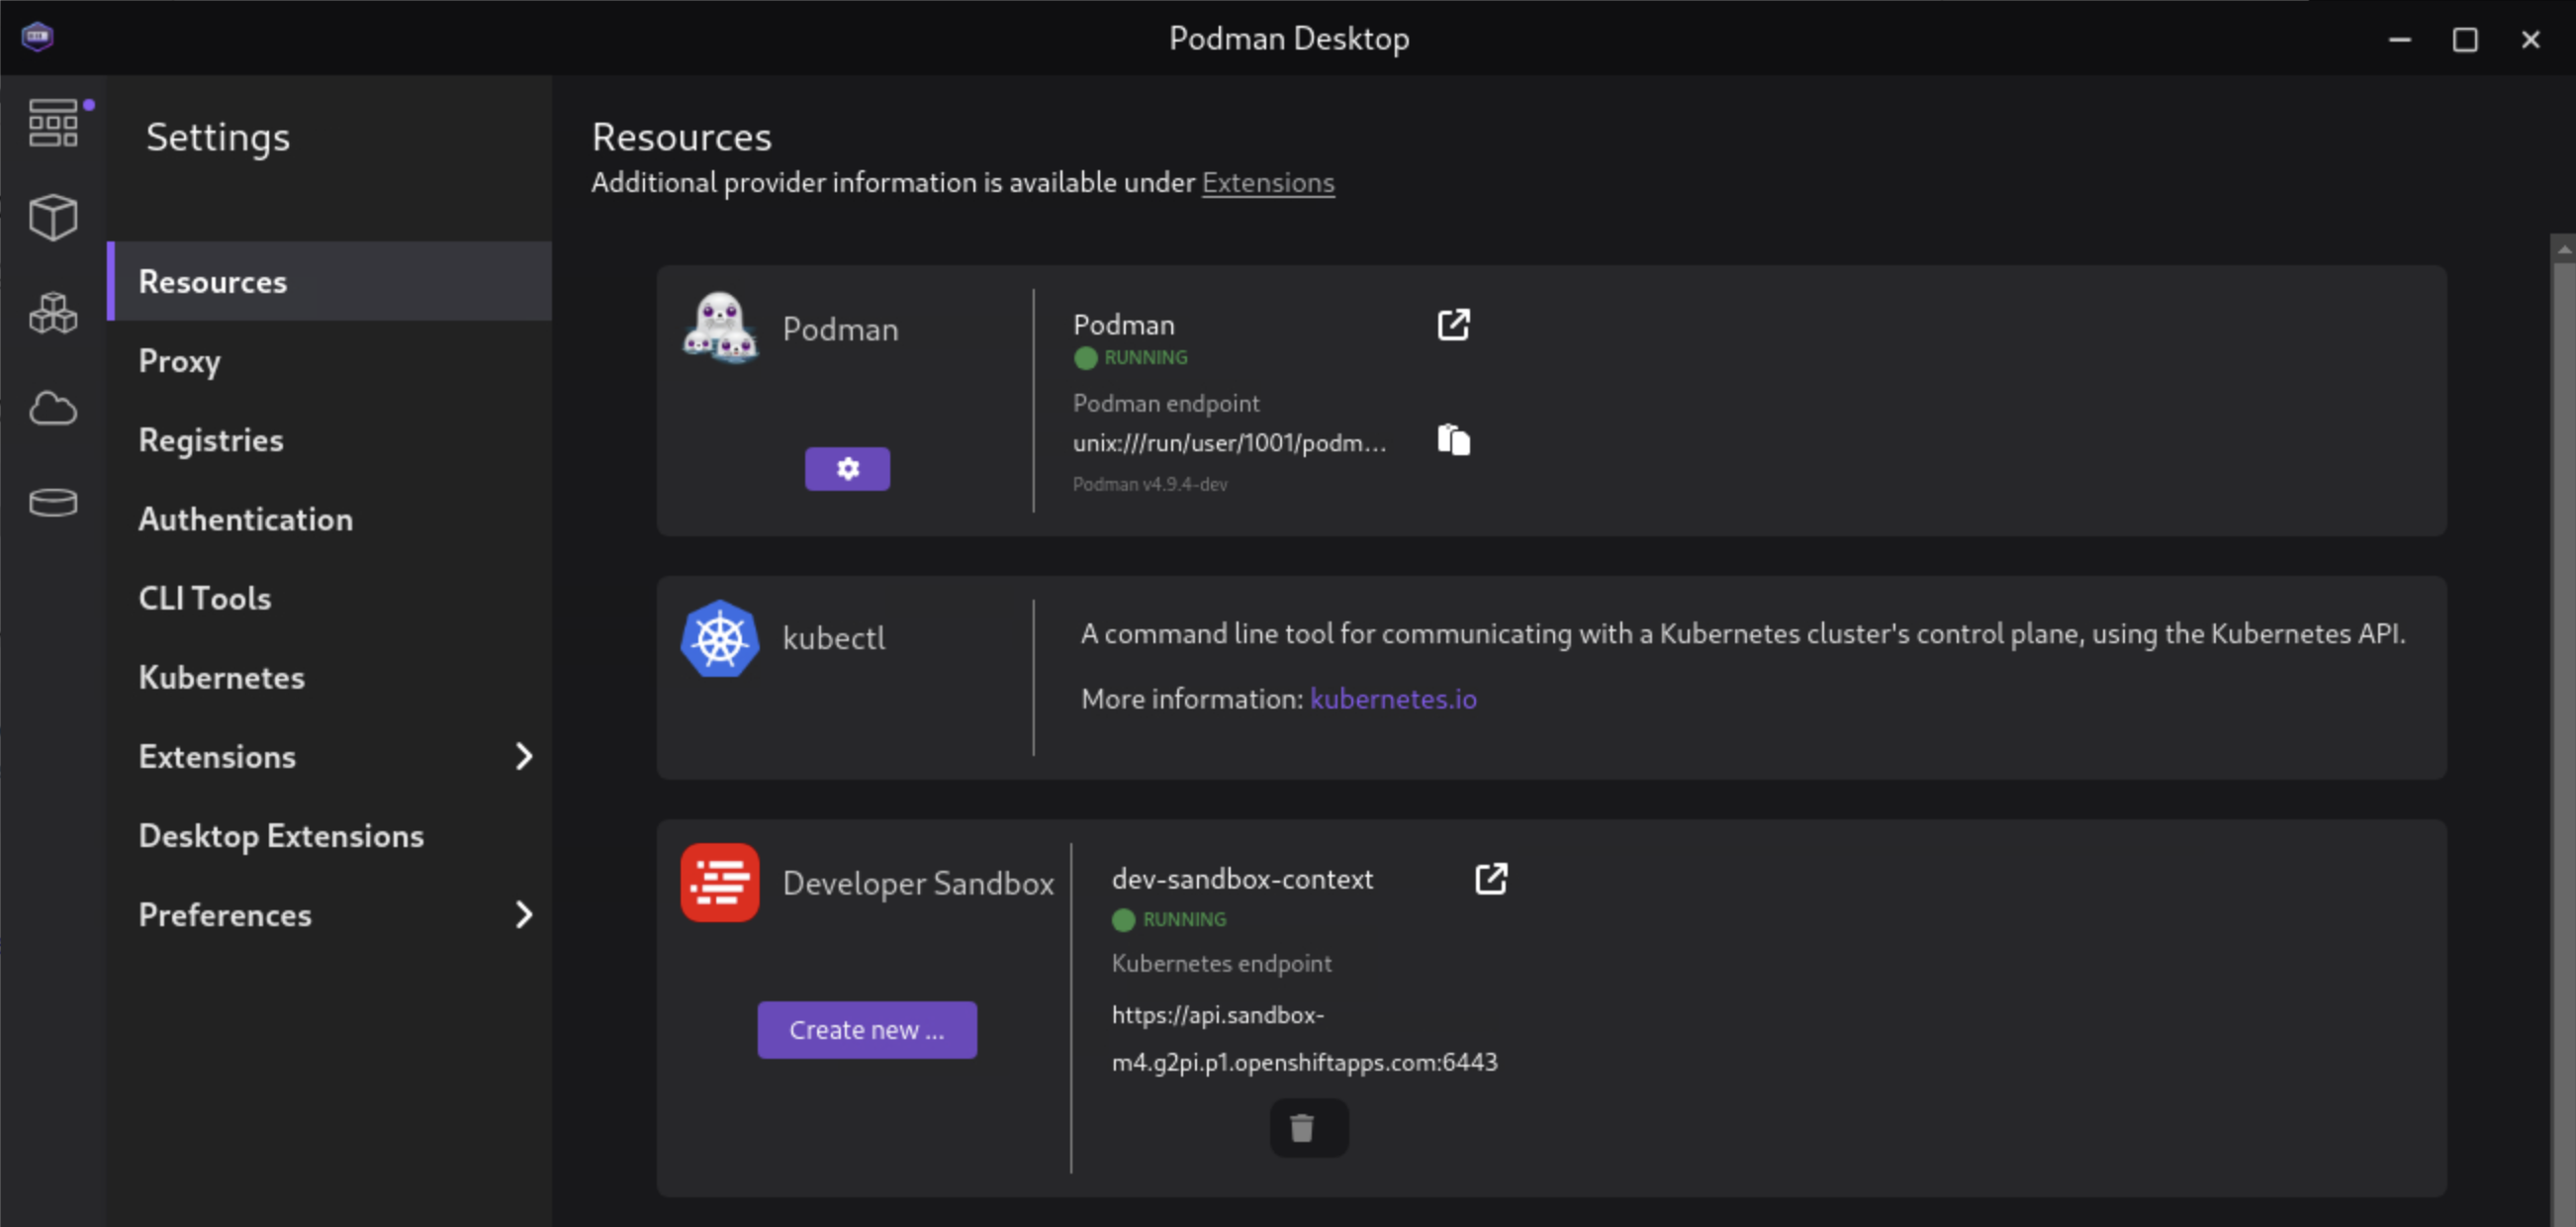Open Podman connection details via arrow icon
The height and width of the screenshot is (1227, 2576).
(1453, 324)
